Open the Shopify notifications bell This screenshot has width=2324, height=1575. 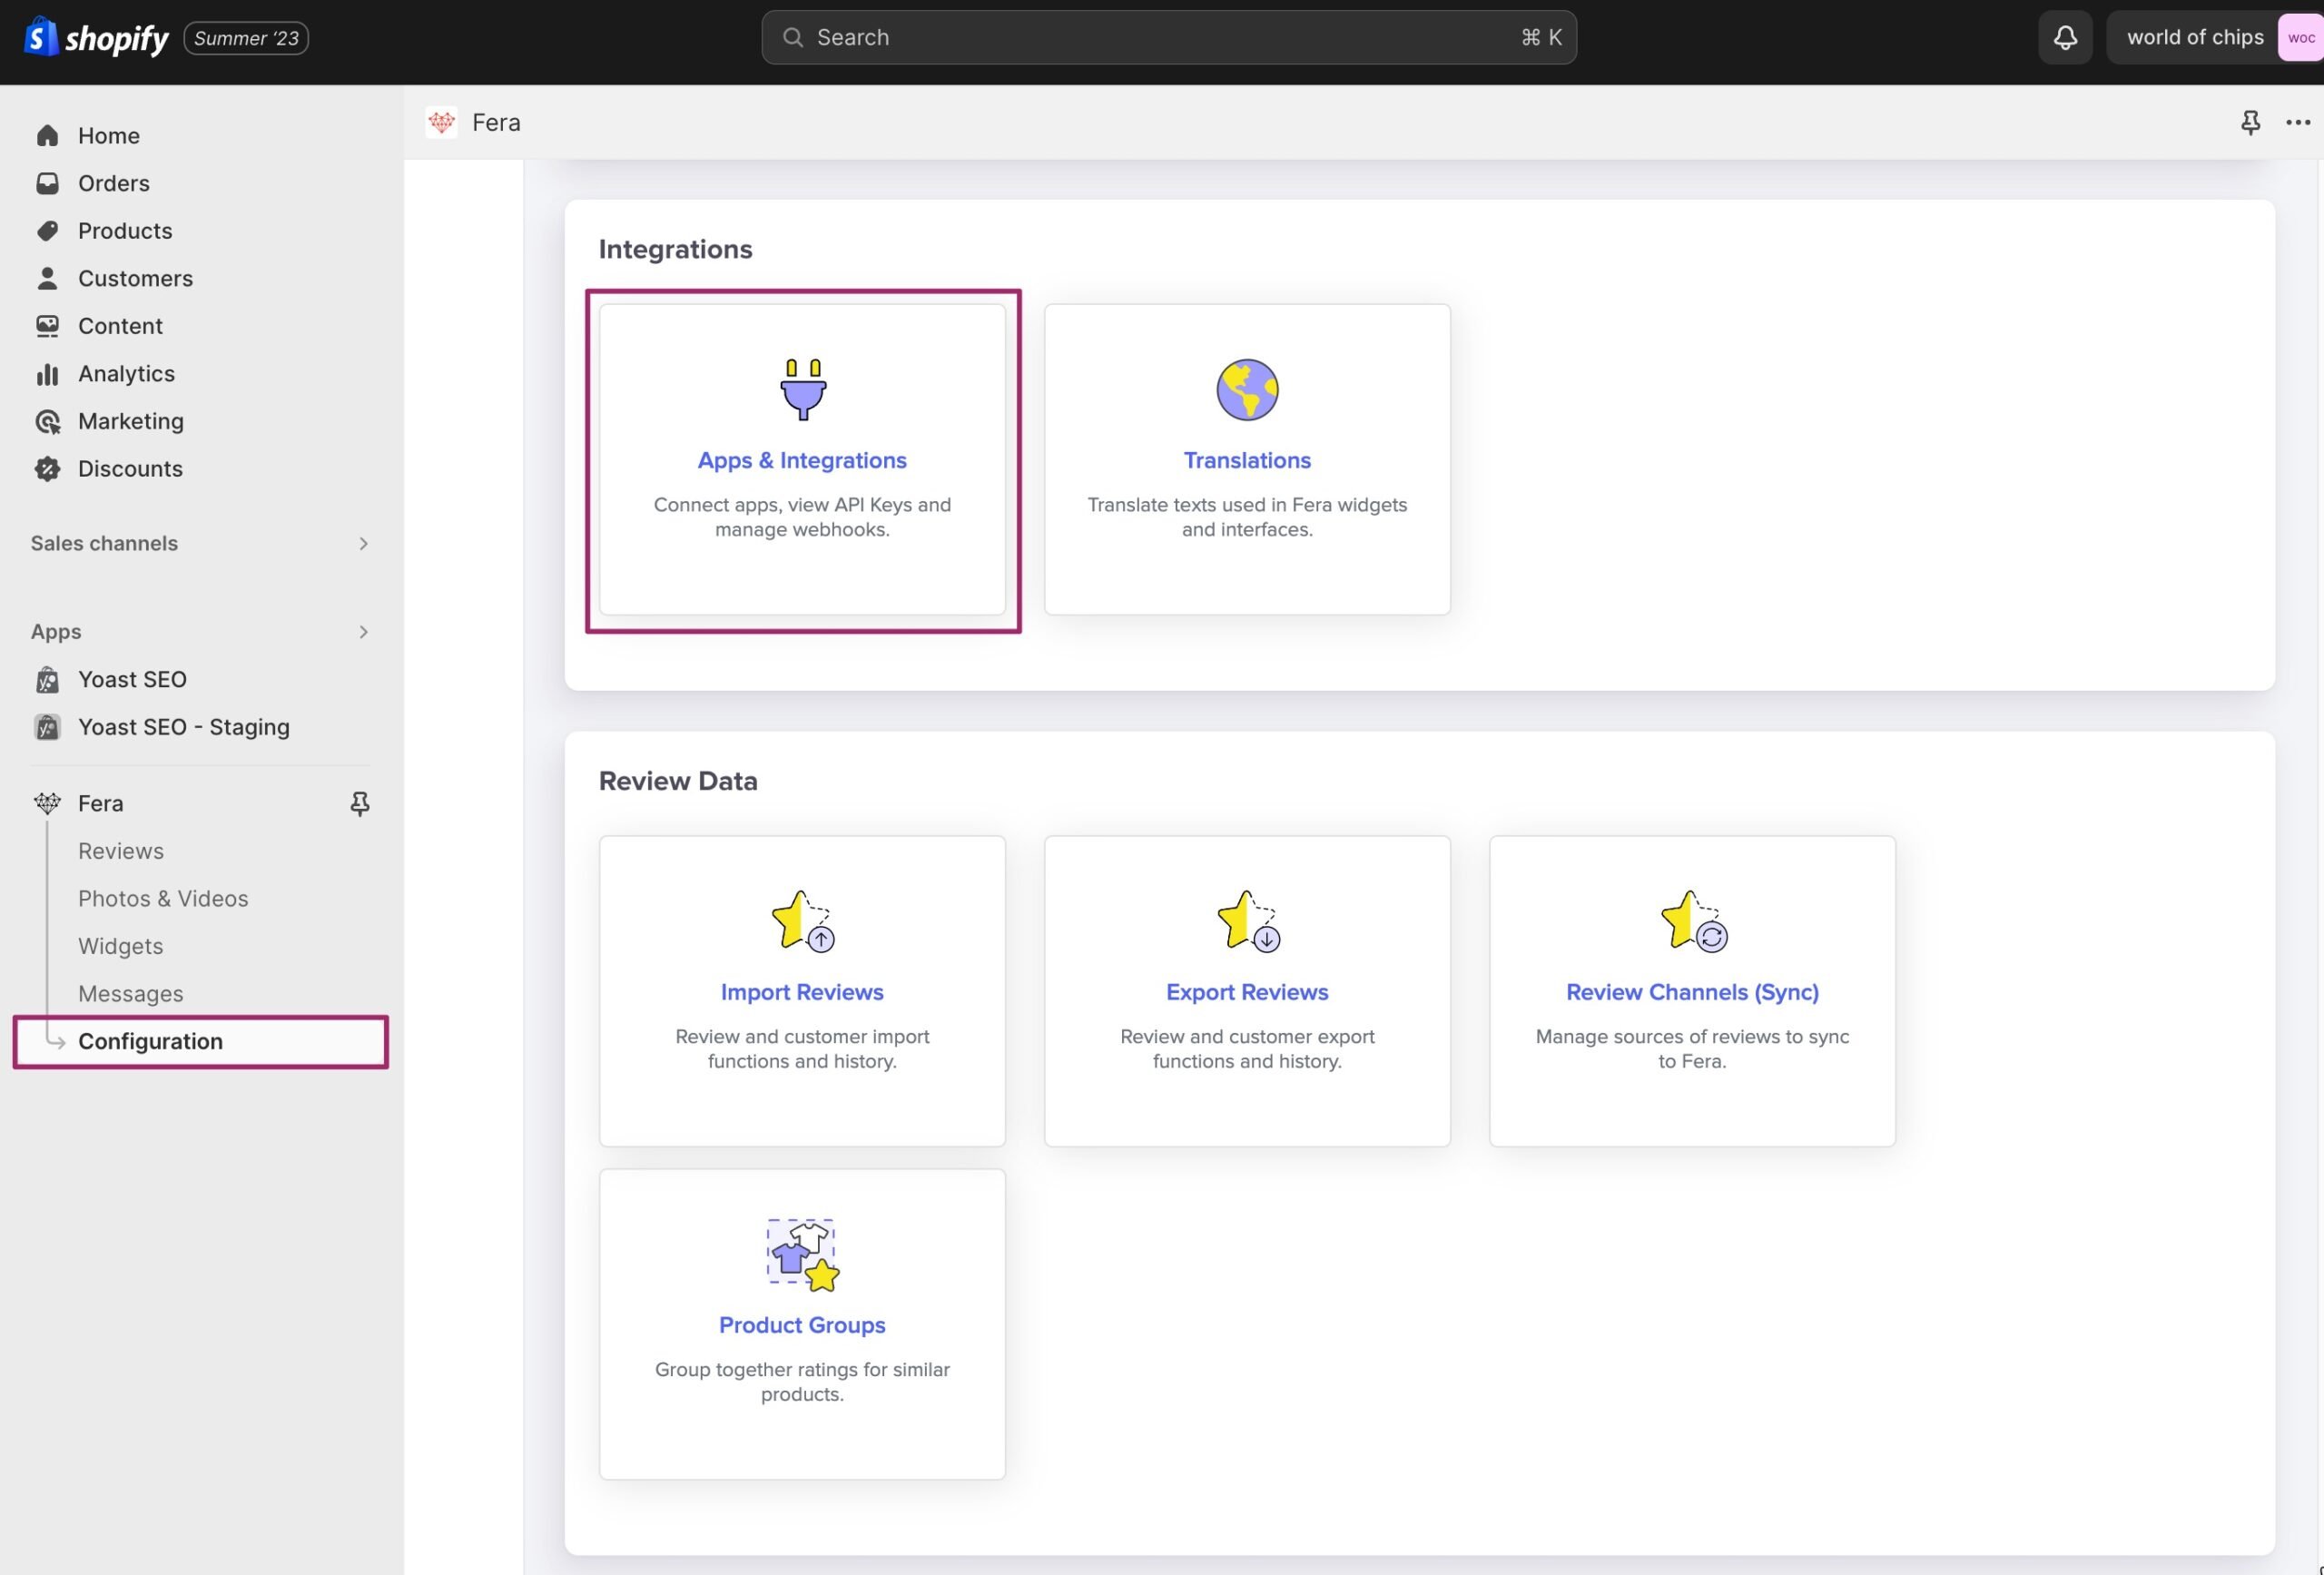(x=2064, y=37)
